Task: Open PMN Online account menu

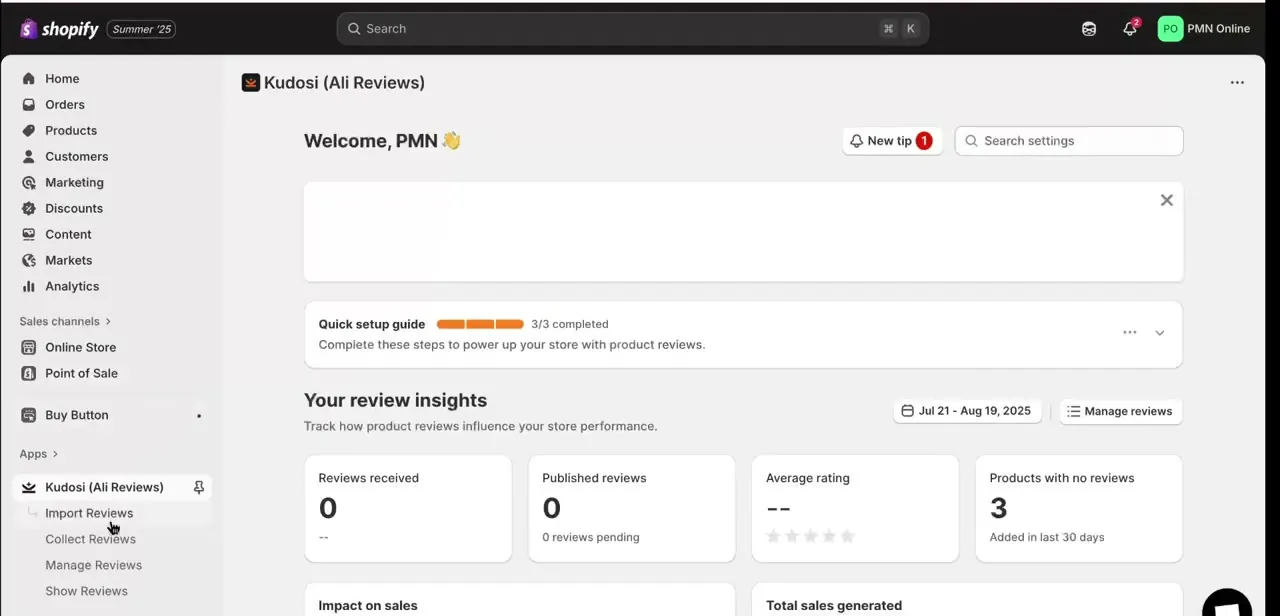Action: pos(1204,29)
